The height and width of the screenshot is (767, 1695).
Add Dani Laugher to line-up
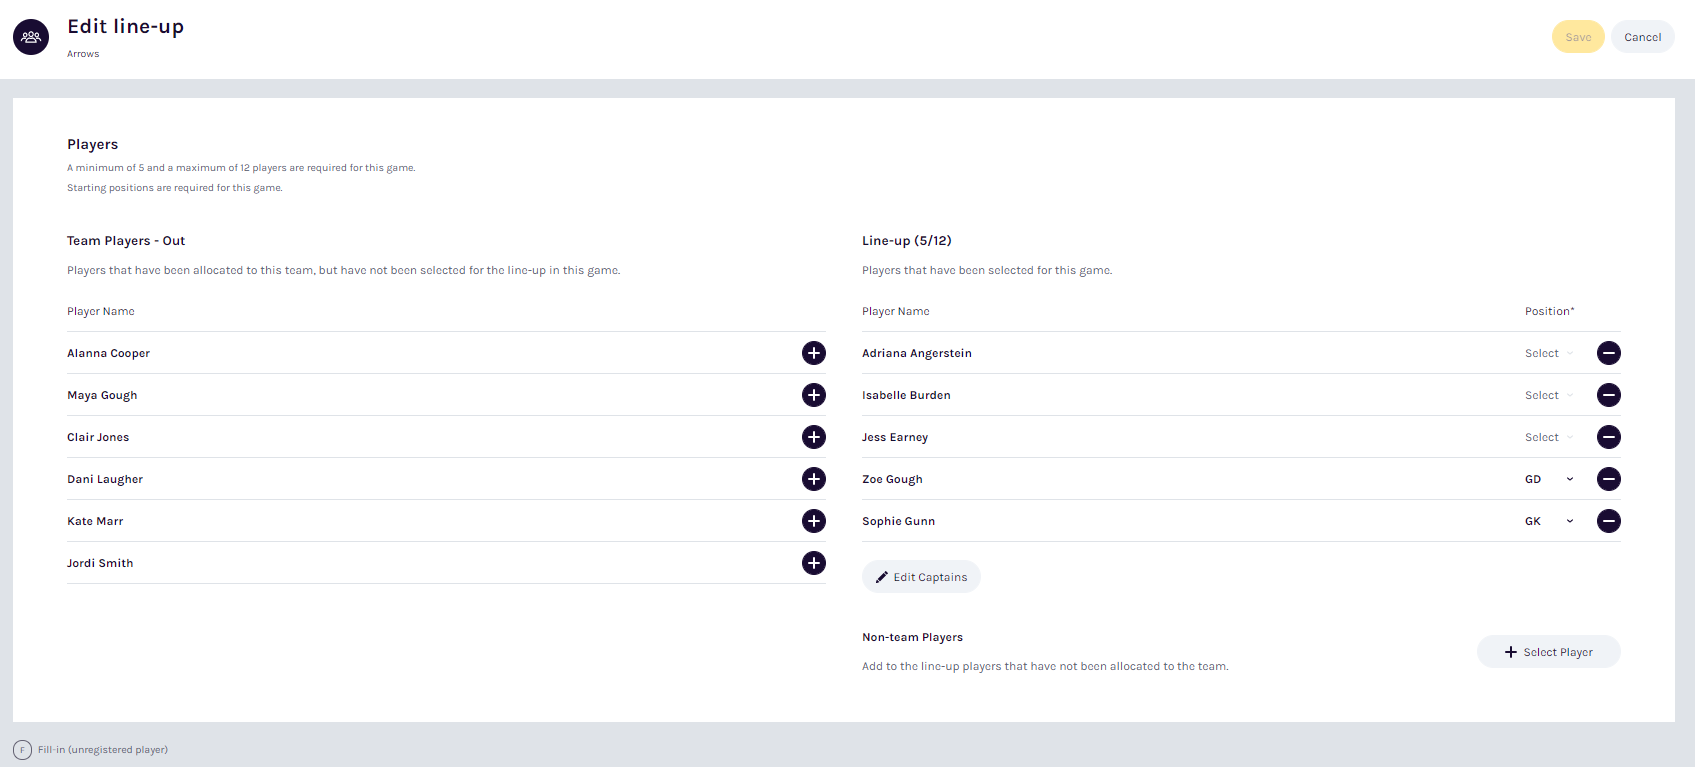coord(814,479)
